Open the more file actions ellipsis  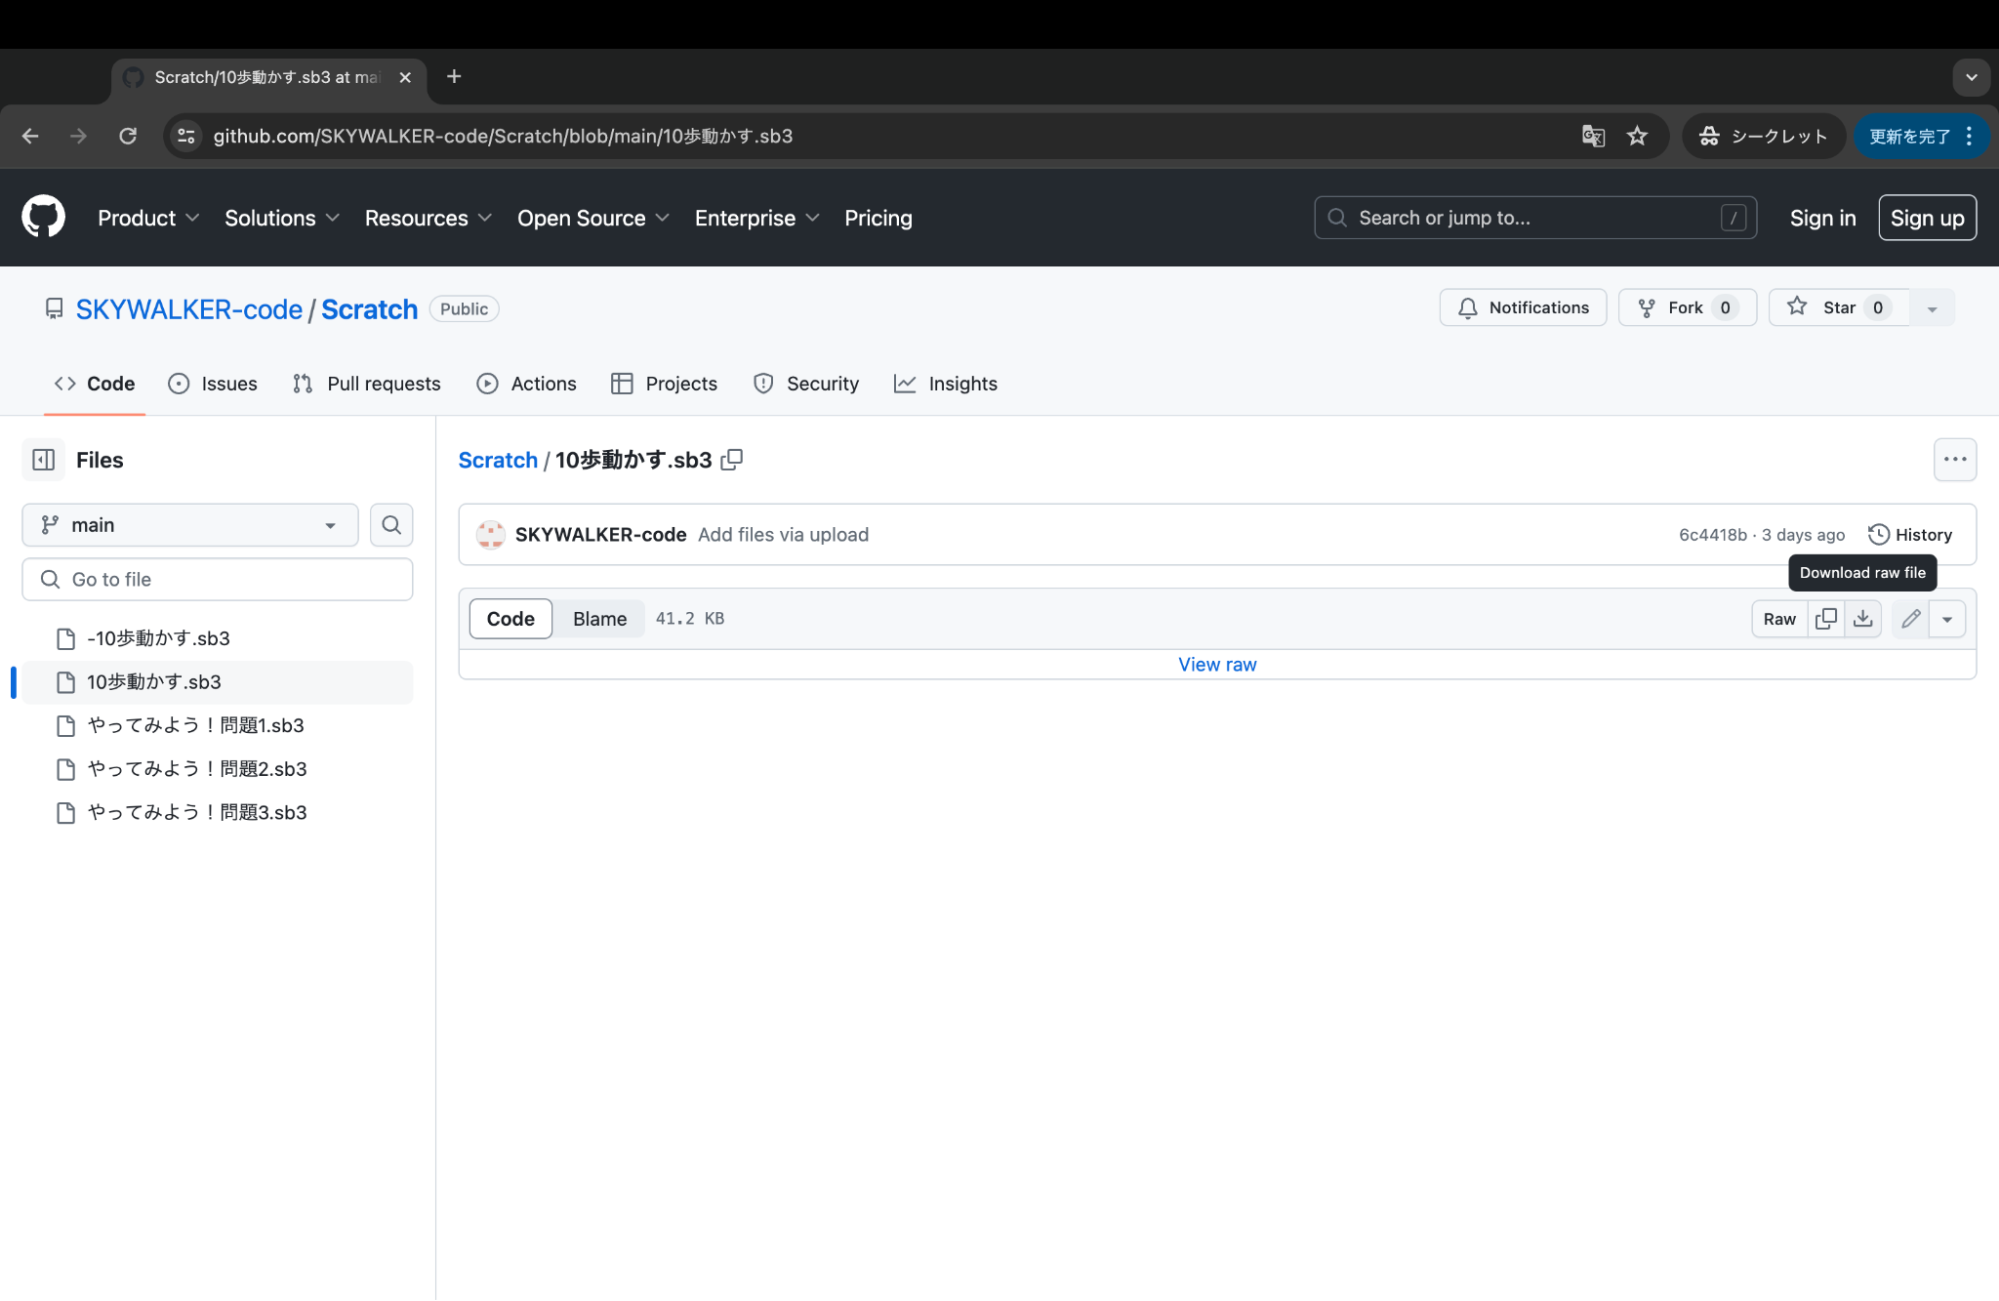(x=1955, y=460)
